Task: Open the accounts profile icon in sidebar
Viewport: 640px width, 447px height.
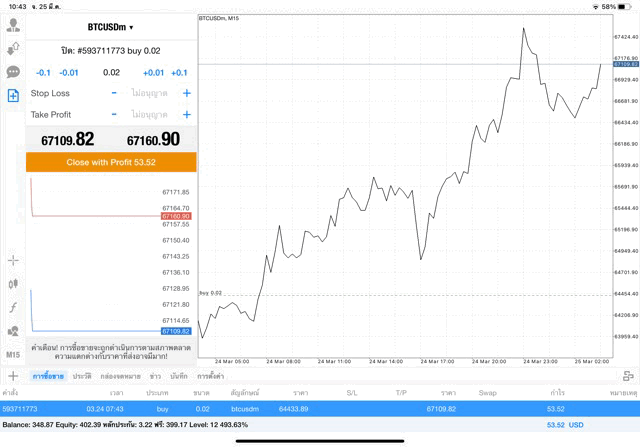Action: pos(13,25)
